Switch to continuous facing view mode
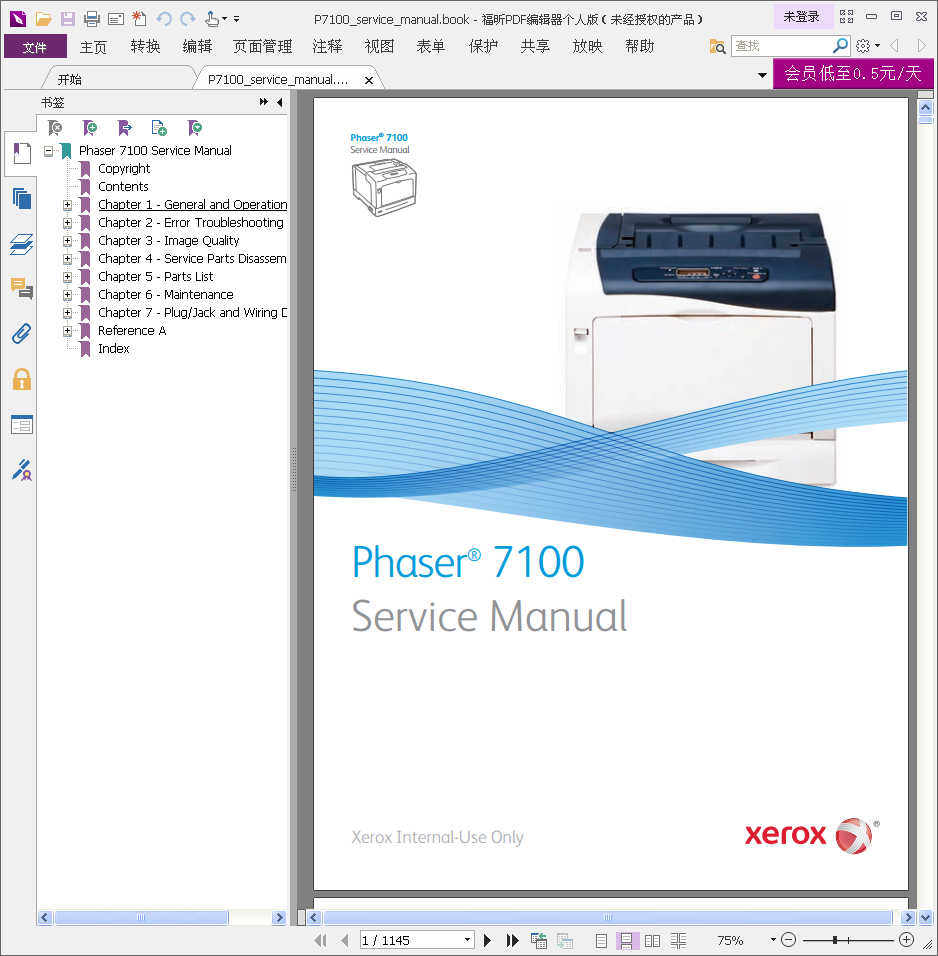Viewport: 938px width, 956px height. point(678,941)
